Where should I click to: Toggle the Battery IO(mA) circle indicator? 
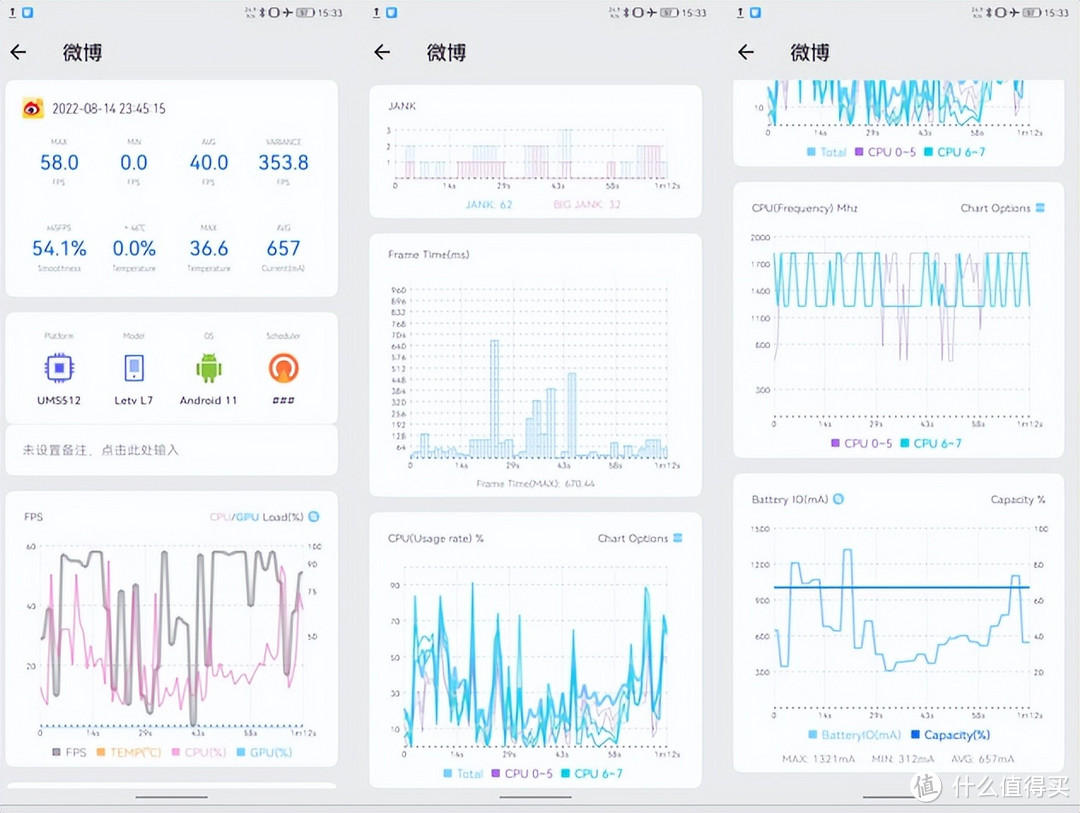[838, 499]
